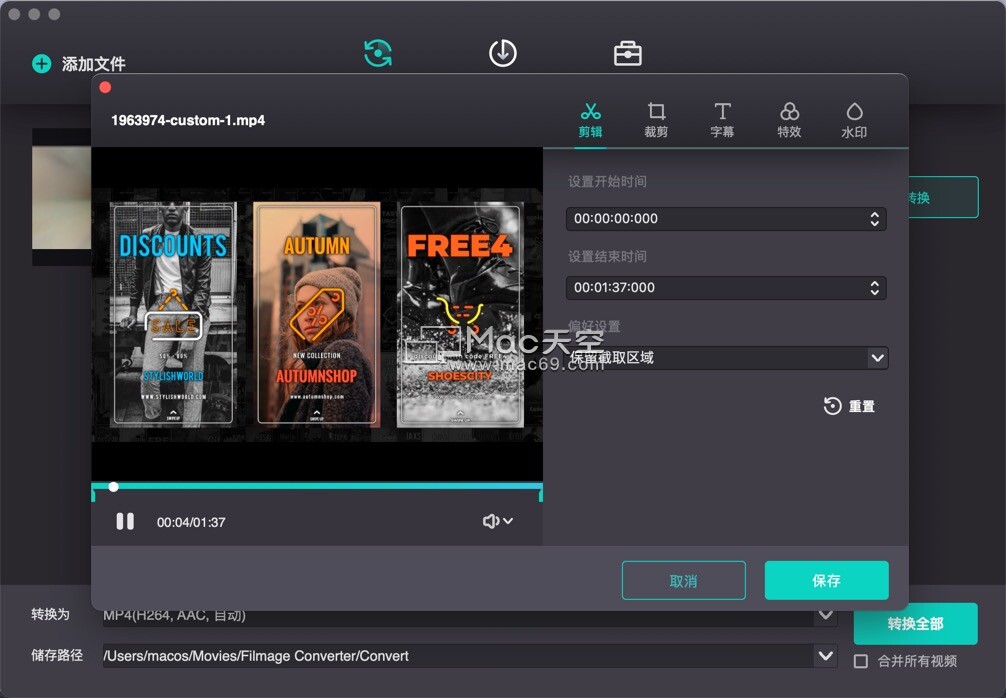Click the 保存 save button

(826, 580)
